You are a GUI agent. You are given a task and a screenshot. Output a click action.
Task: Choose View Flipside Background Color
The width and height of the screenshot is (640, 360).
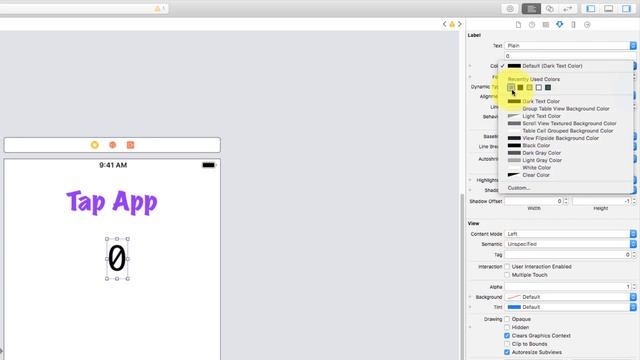pyautogui.click(x=566, y=138)
